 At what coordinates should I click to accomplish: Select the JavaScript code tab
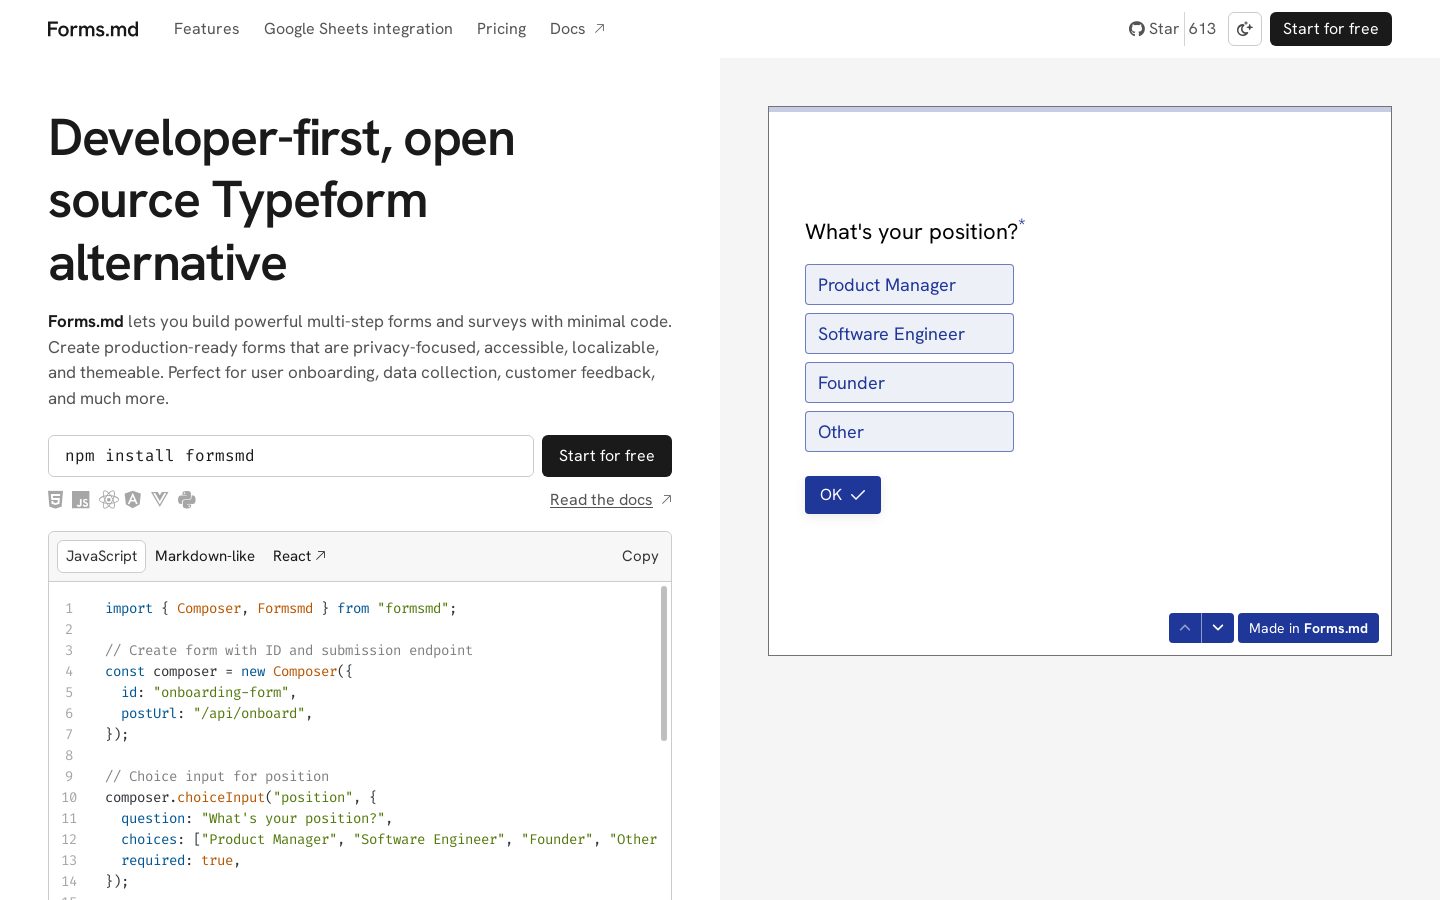tap(102, 556)
